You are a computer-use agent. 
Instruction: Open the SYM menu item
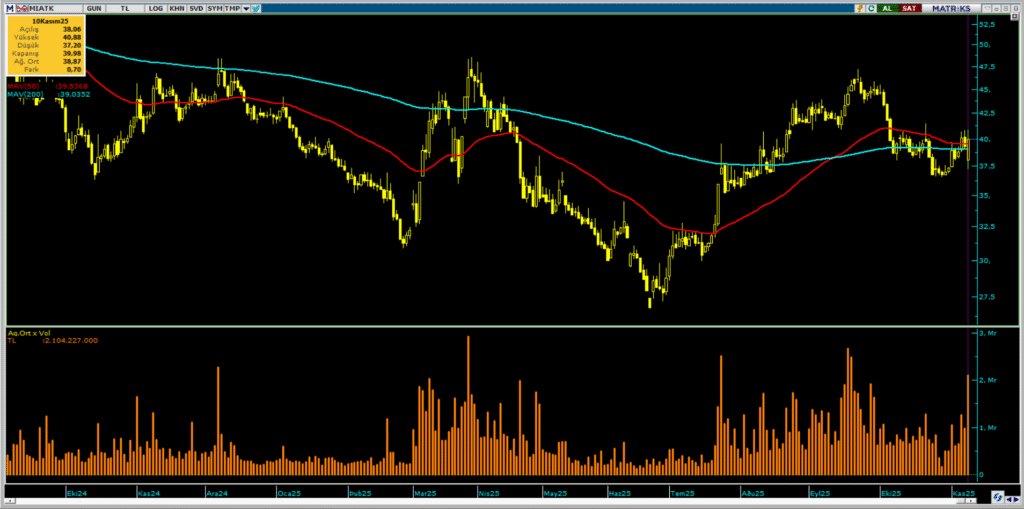tap(214, 8)
